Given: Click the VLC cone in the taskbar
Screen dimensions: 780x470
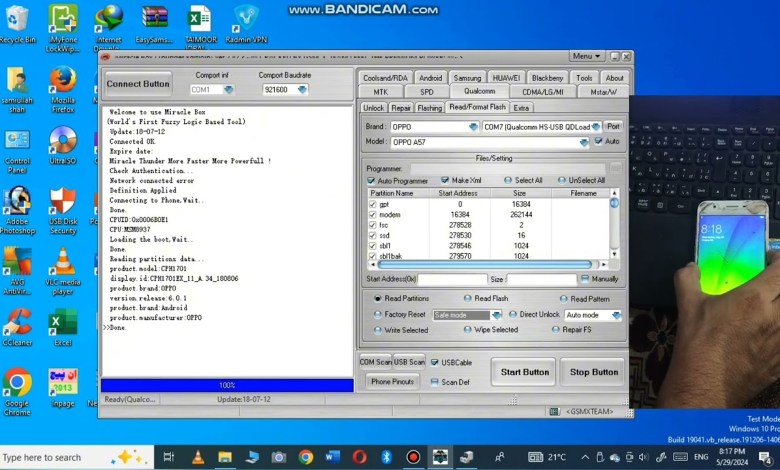Looking at the screenshot, I should (198, 457).
